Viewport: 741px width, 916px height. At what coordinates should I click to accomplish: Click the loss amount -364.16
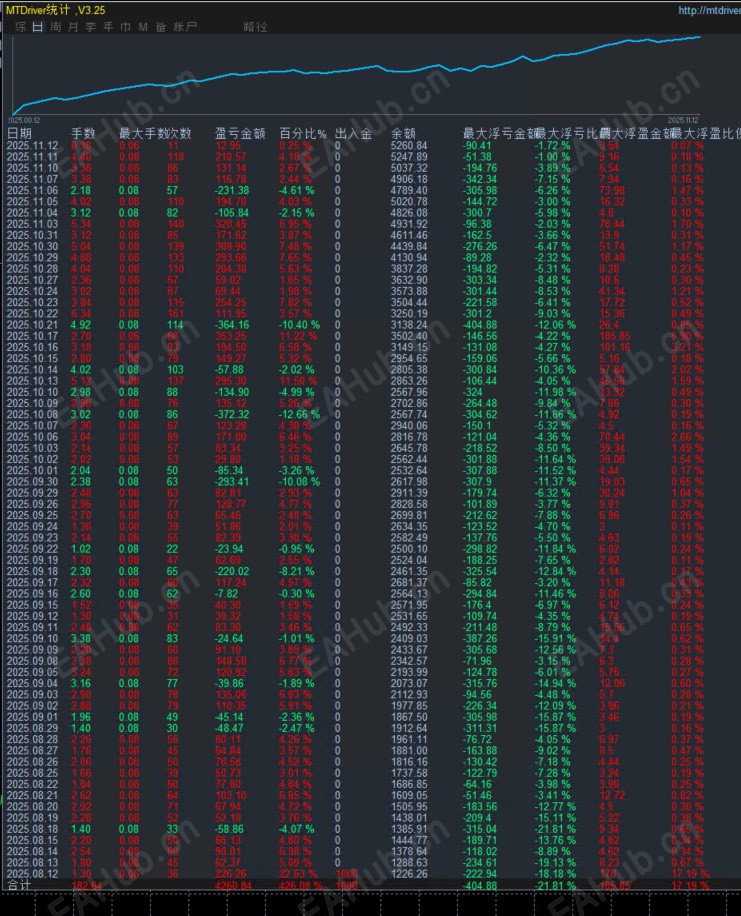click(x=231, y=325)
